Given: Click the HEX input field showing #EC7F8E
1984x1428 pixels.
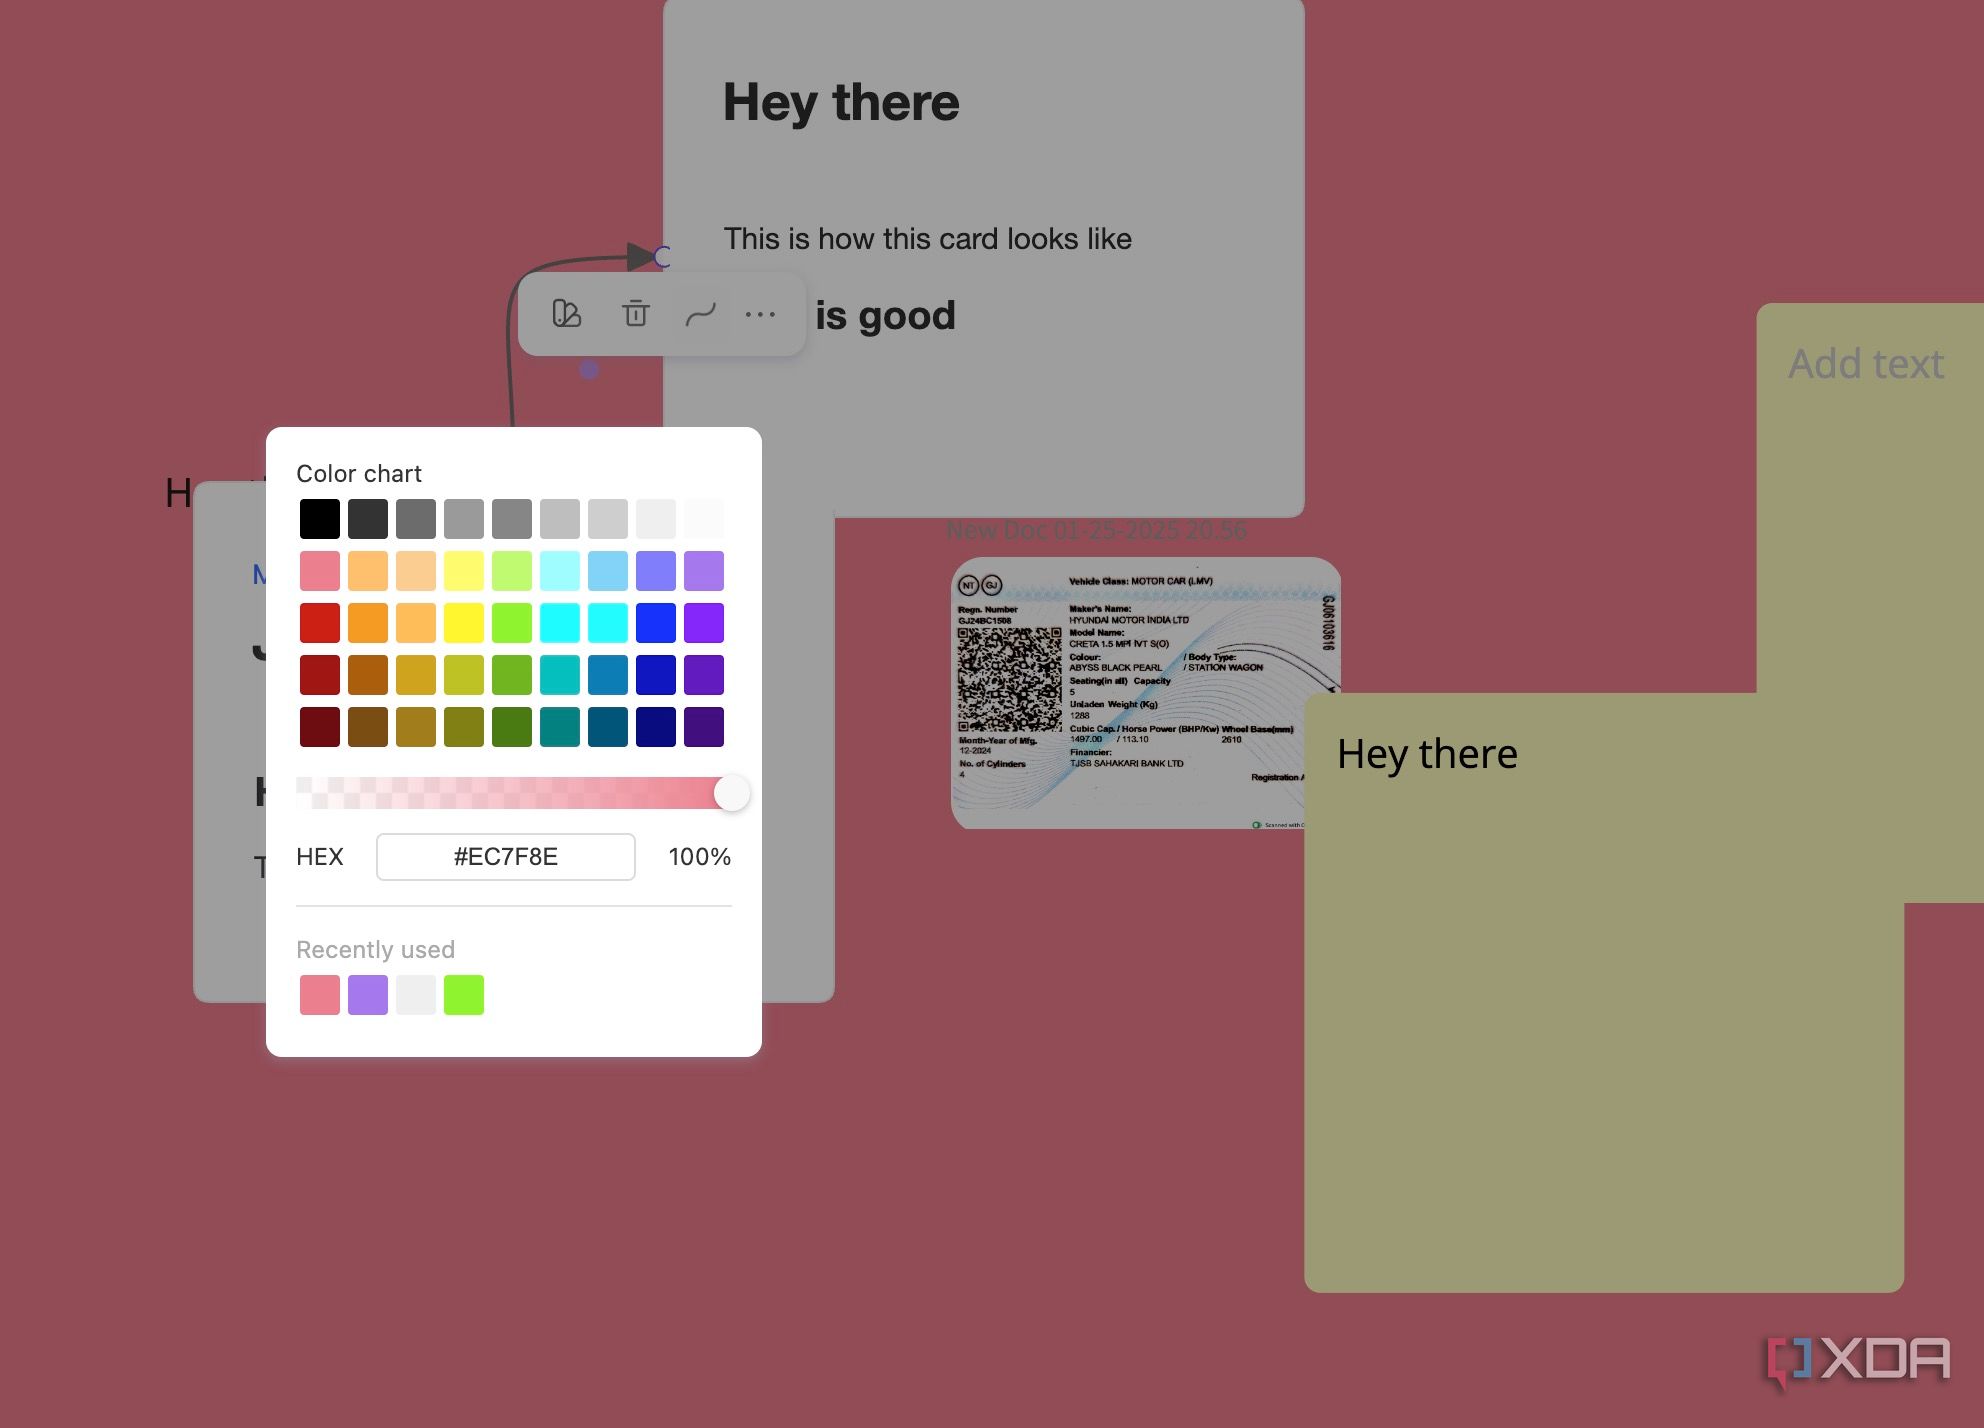Looking at the screenshot, I should coord(506,857).
